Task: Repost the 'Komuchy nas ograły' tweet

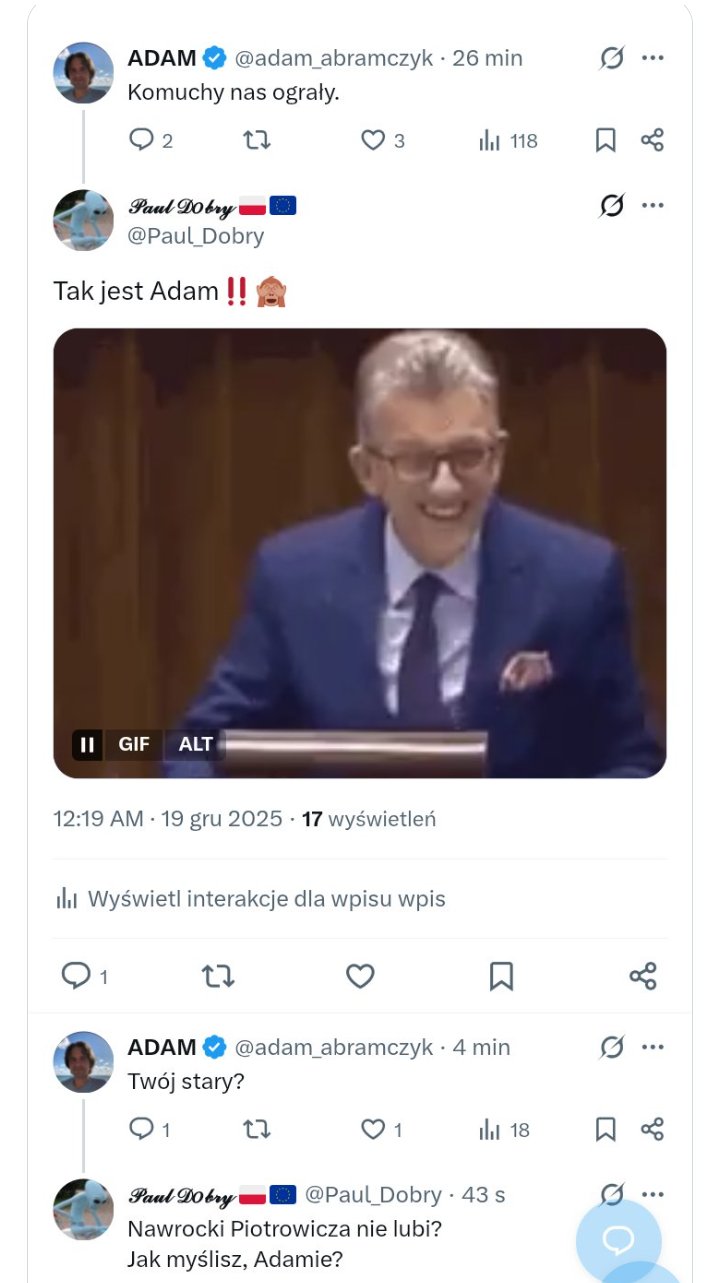Action: (257, 140)
